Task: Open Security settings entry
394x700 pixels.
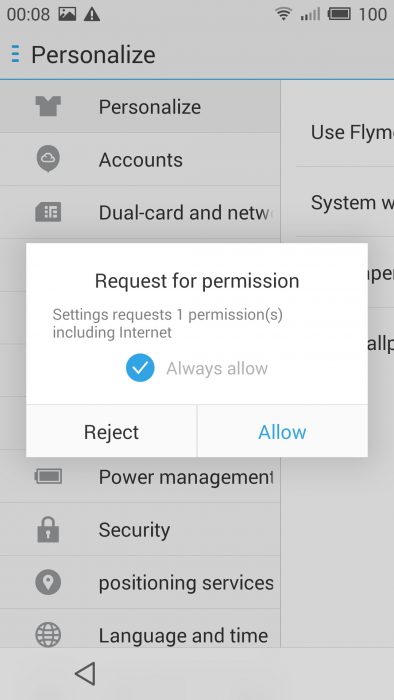Action: (140, 529)
